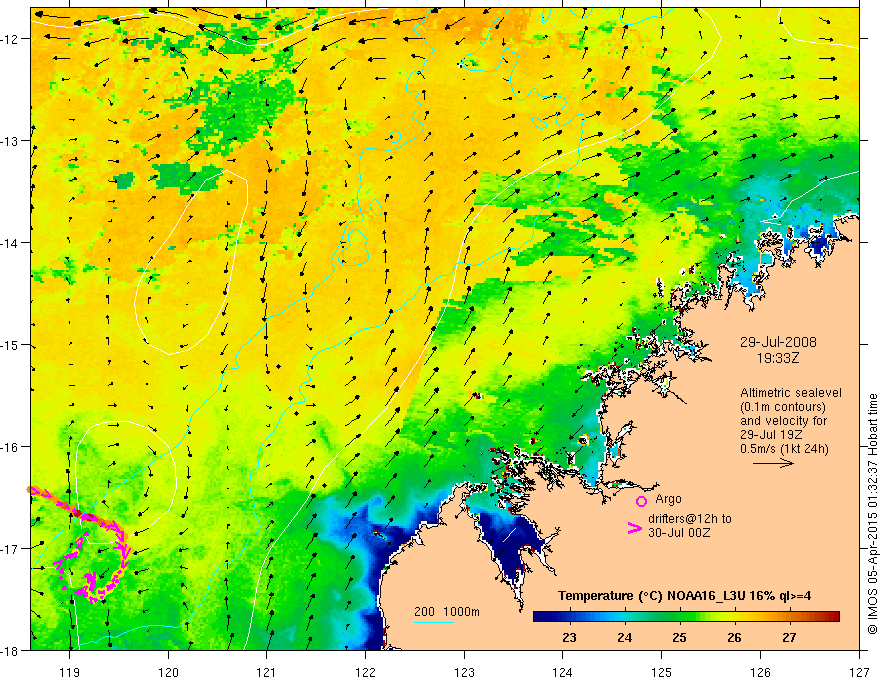Click the date text 29-Jul-2008
This screenshot has height=680, width=880.
(778, 342)
